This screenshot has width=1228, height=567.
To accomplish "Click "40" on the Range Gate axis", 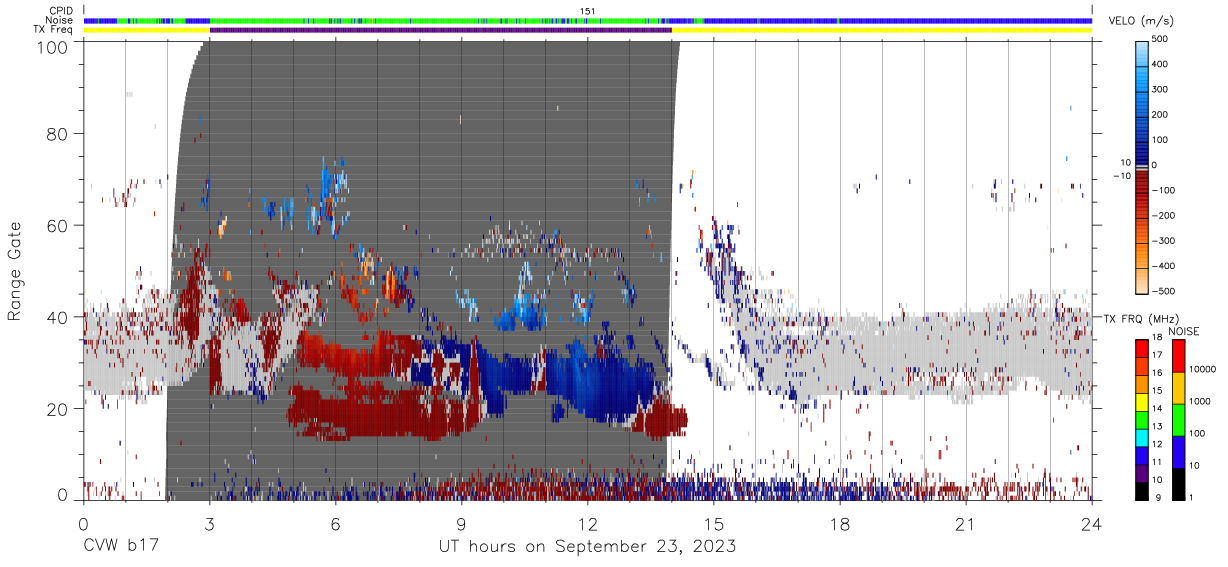I will pyautogui.click(x=58, y=317).
